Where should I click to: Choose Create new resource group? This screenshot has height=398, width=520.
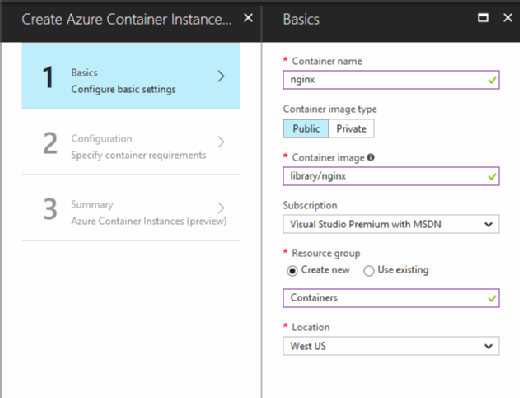(x=292, y=271)
